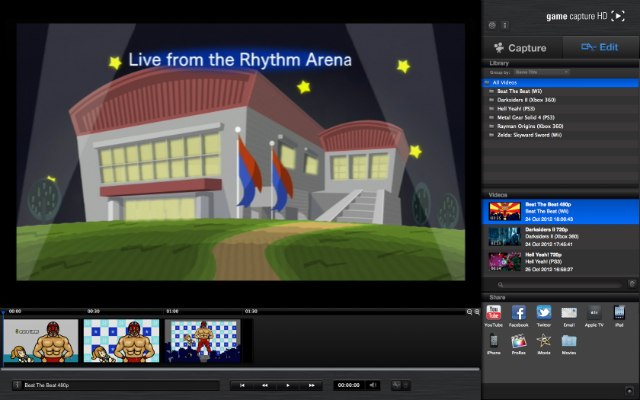Zoom in the timeline
The height and width of the screenshot is (400, 640).
[x=477, y=312]
